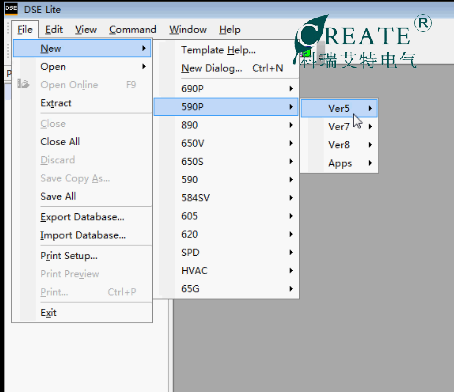
Task: Select Ver7 under 590P
Action: click(339, 127)
